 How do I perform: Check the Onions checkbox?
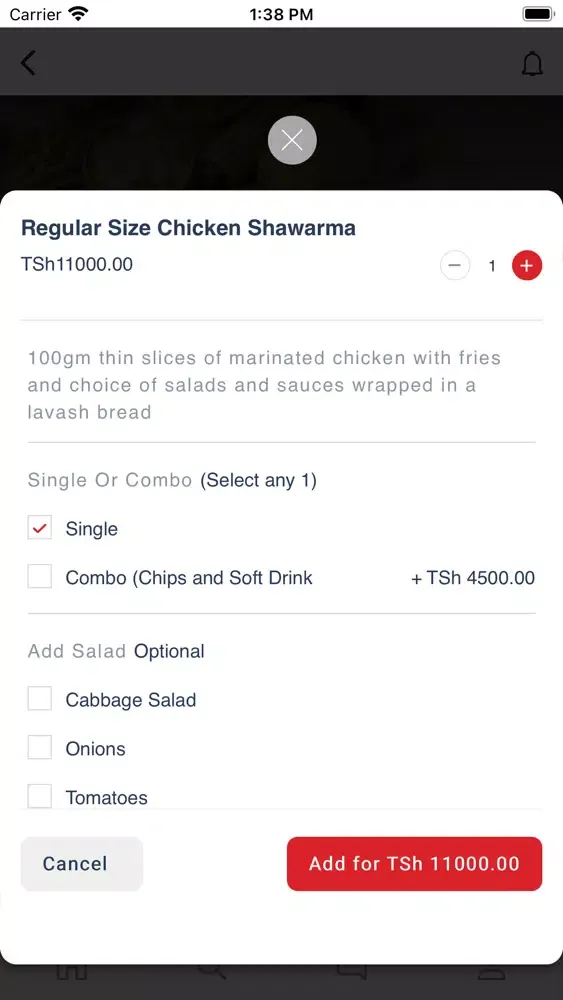40,747
